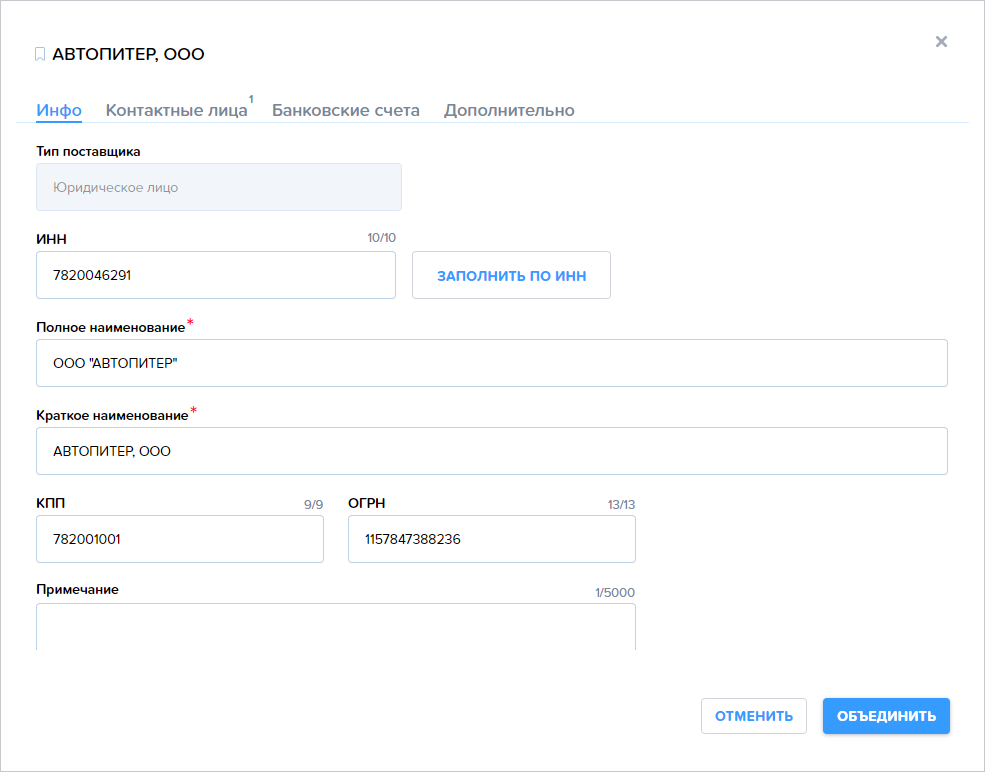The image size is (985, 772).
Task: Click into the ОГРН field
Action: coord(492,539)
